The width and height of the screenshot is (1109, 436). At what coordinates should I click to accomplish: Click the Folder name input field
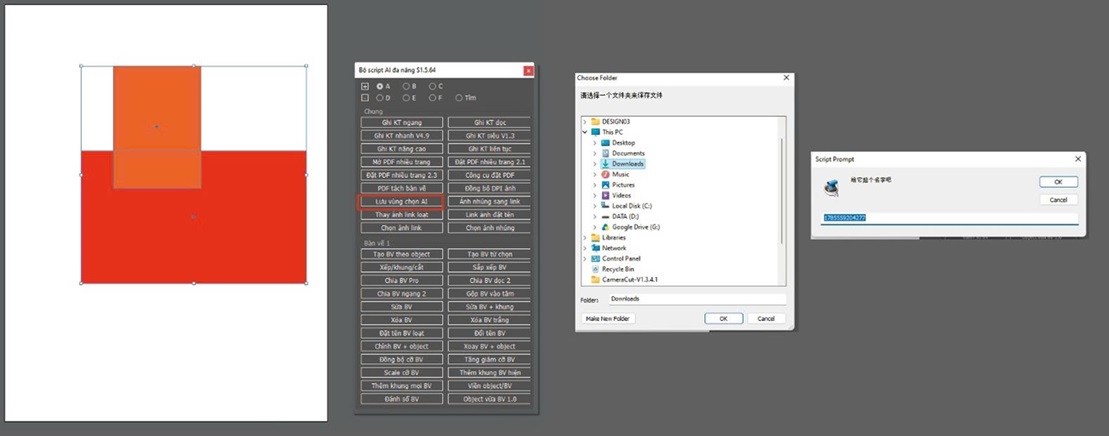click(x=697, y=299)
